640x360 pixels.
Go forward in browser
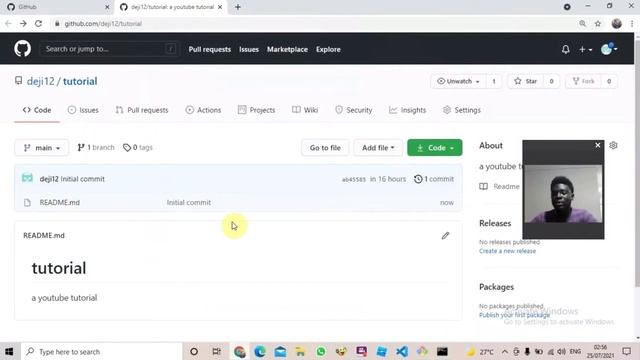tap(23, 24)
